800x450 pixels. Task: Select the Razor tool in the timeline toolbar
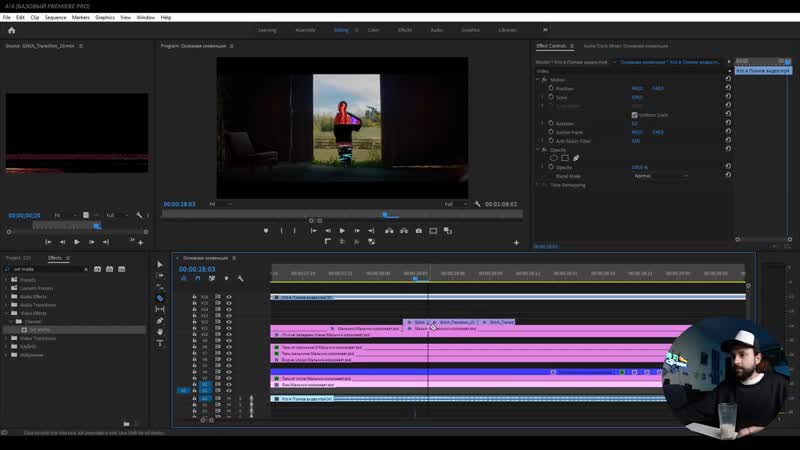[160, 298]
